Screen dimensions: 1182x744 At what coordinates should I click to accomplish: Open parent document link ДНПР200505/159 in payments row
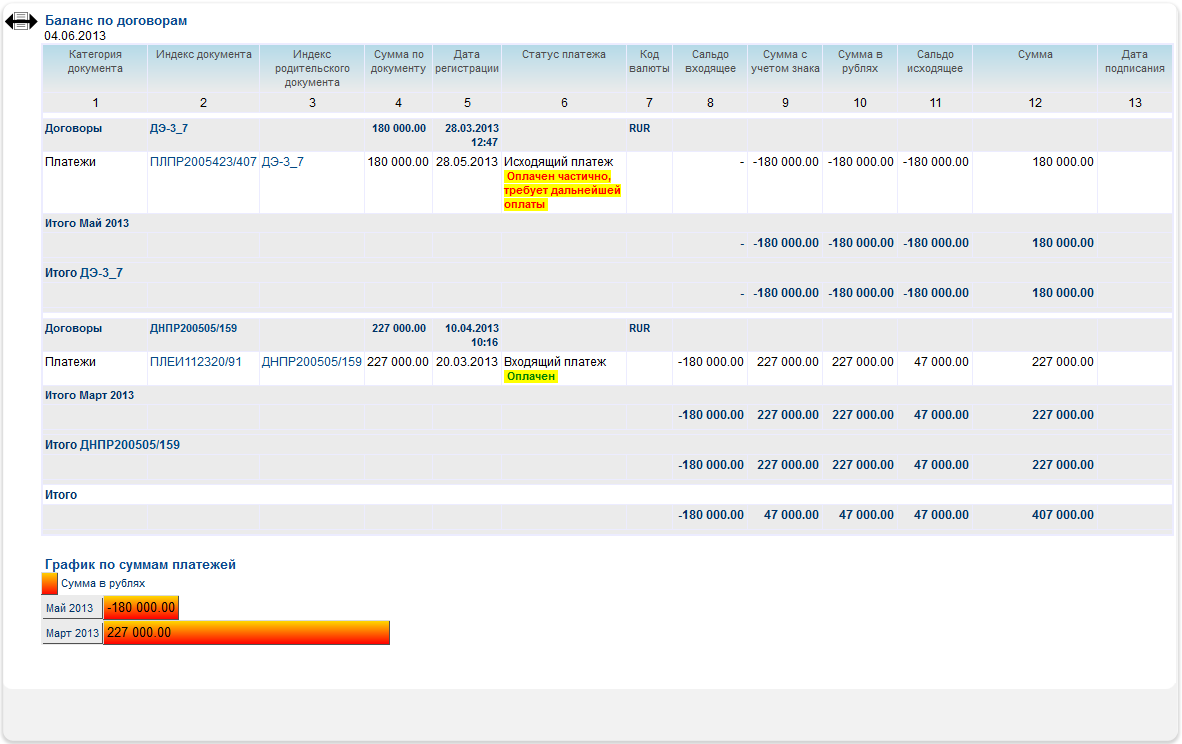(x=311, y=362)
